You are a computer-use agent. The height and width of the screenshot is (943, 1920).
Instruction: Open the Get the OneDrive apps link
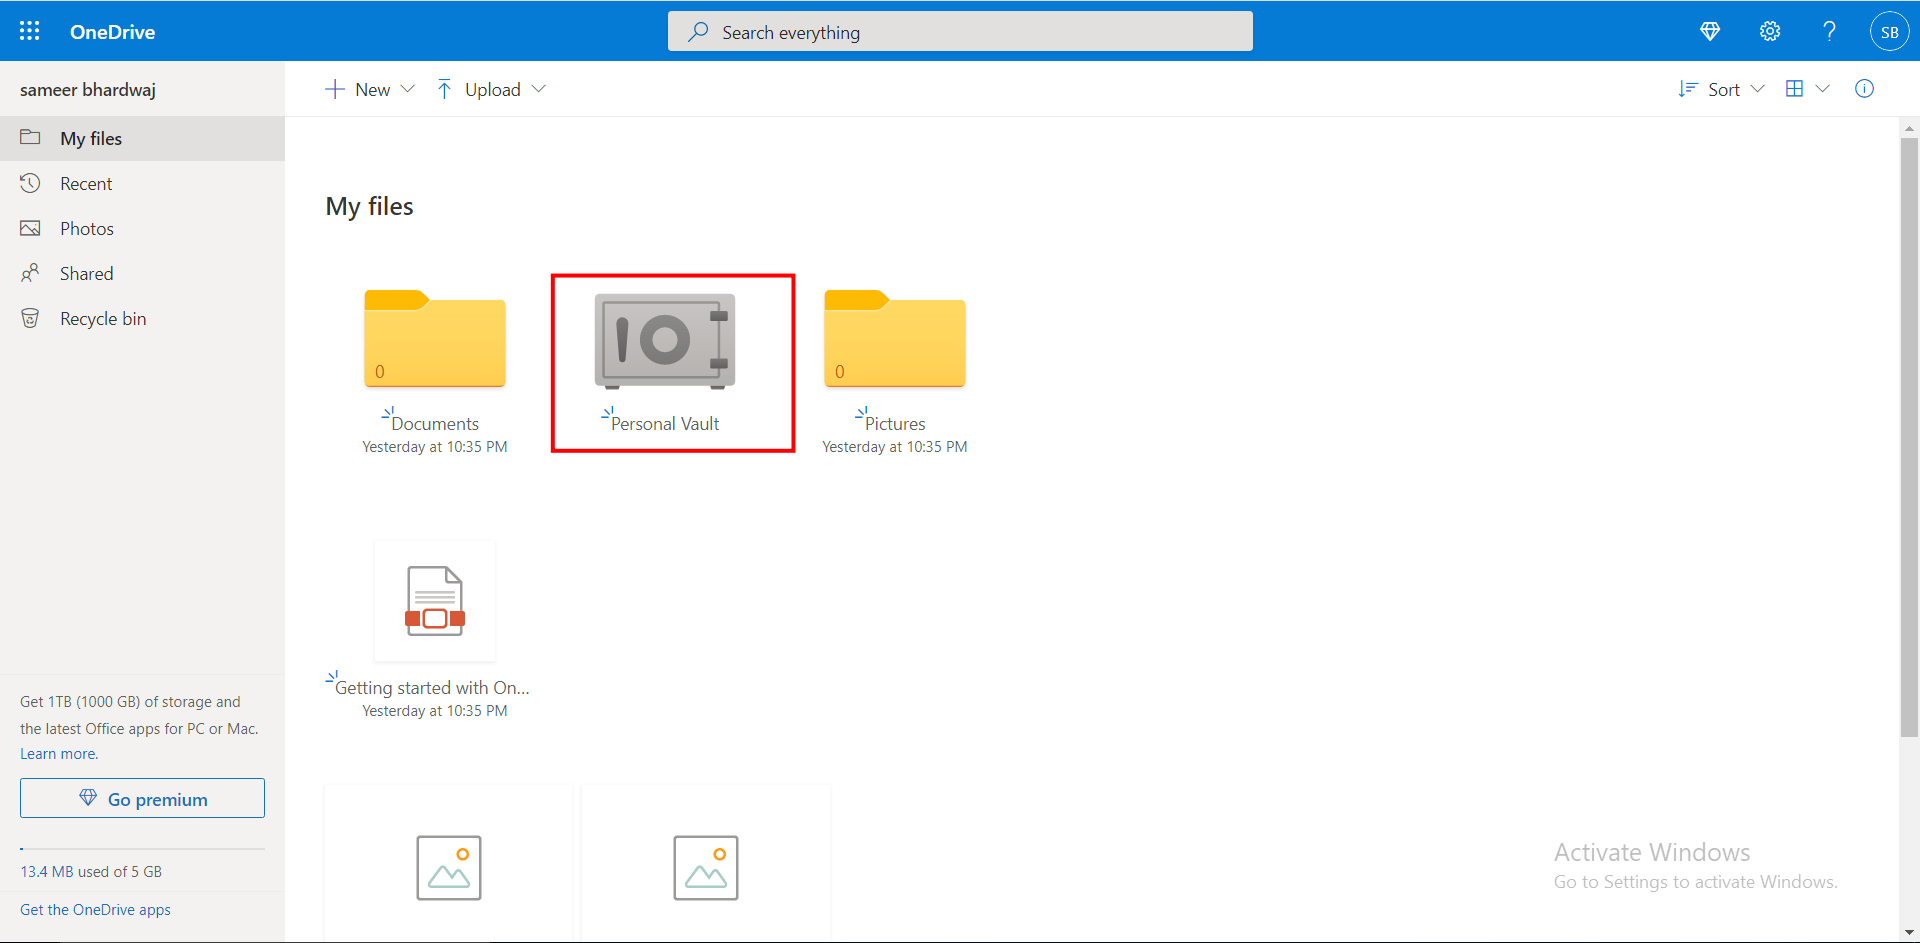coord(95,909)
